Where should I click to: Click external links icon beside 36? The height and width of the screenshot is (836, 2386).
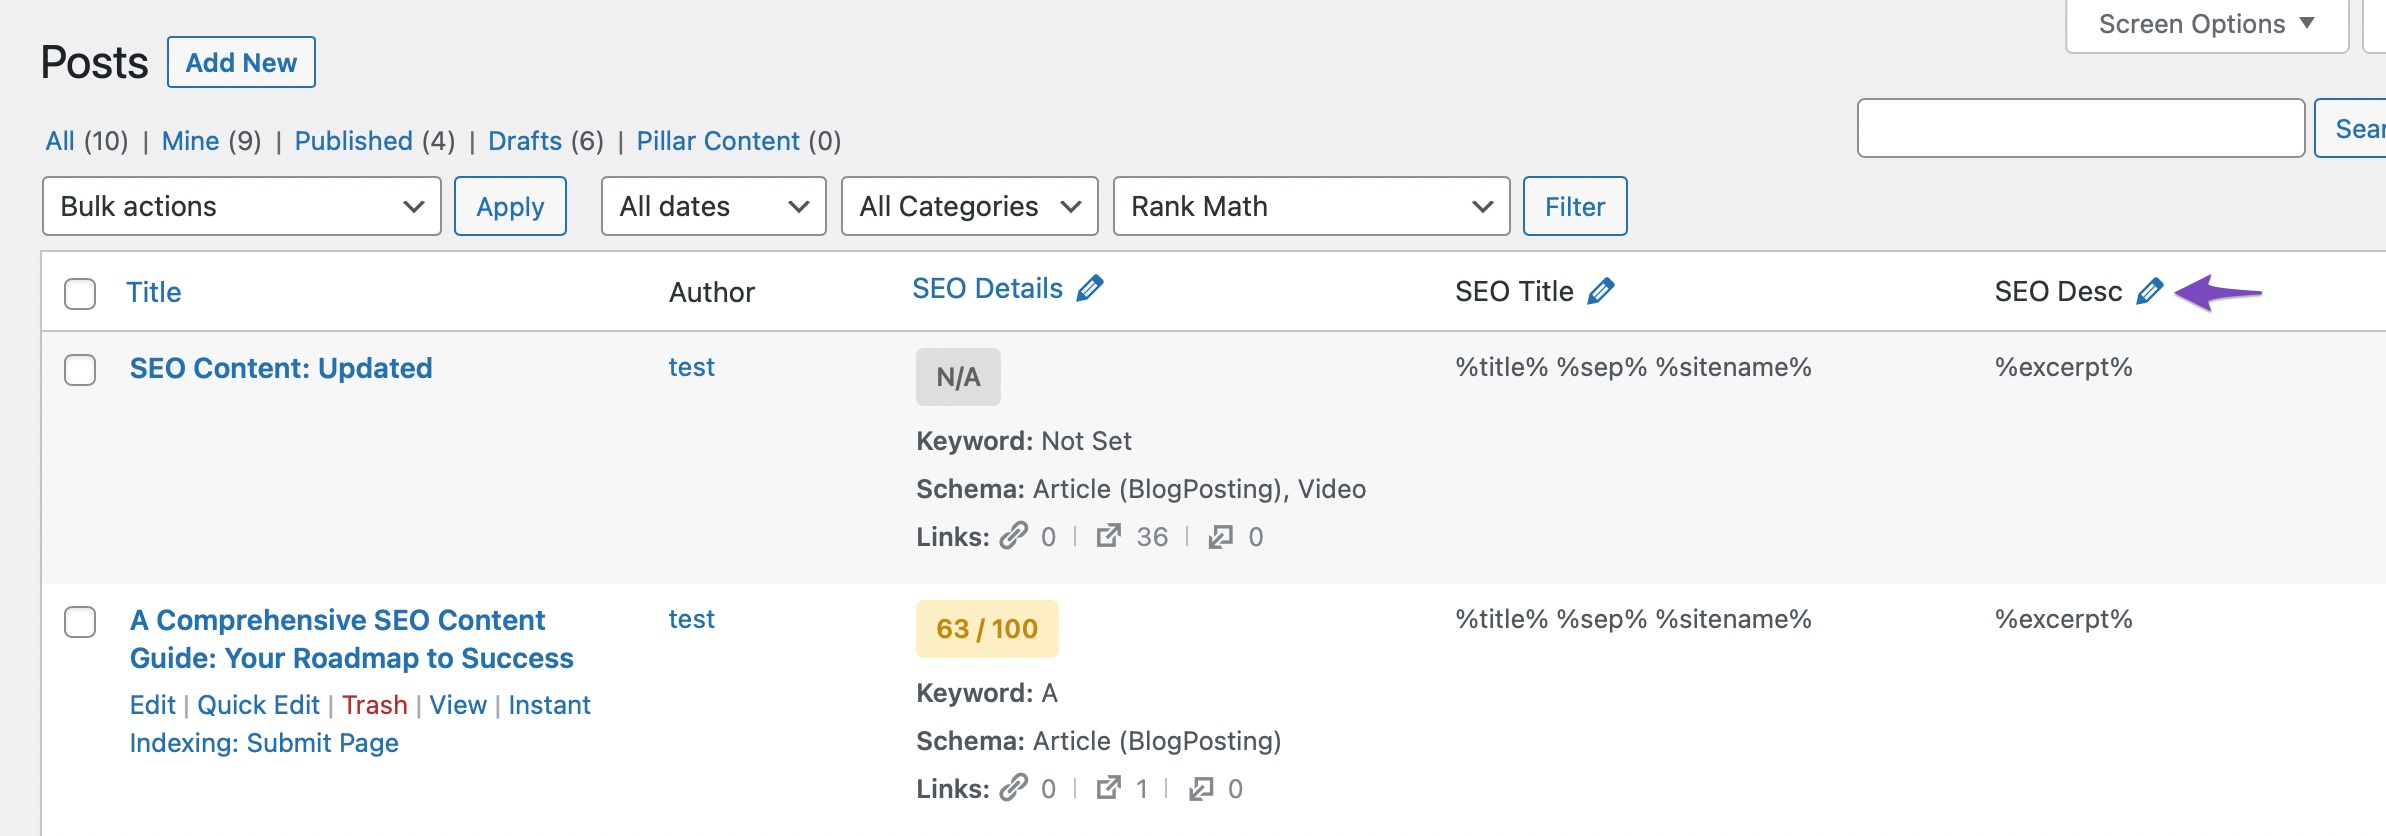point(1108,536)
